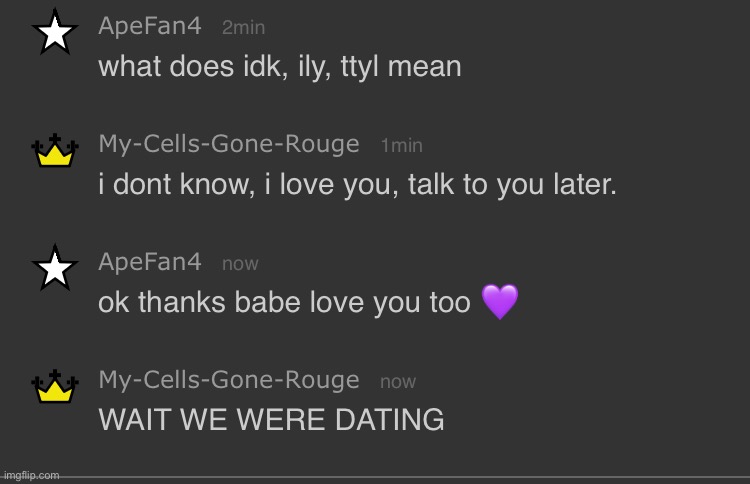
Task: Open ApeFan4 profile from the 2min comment
Action: 150,26
